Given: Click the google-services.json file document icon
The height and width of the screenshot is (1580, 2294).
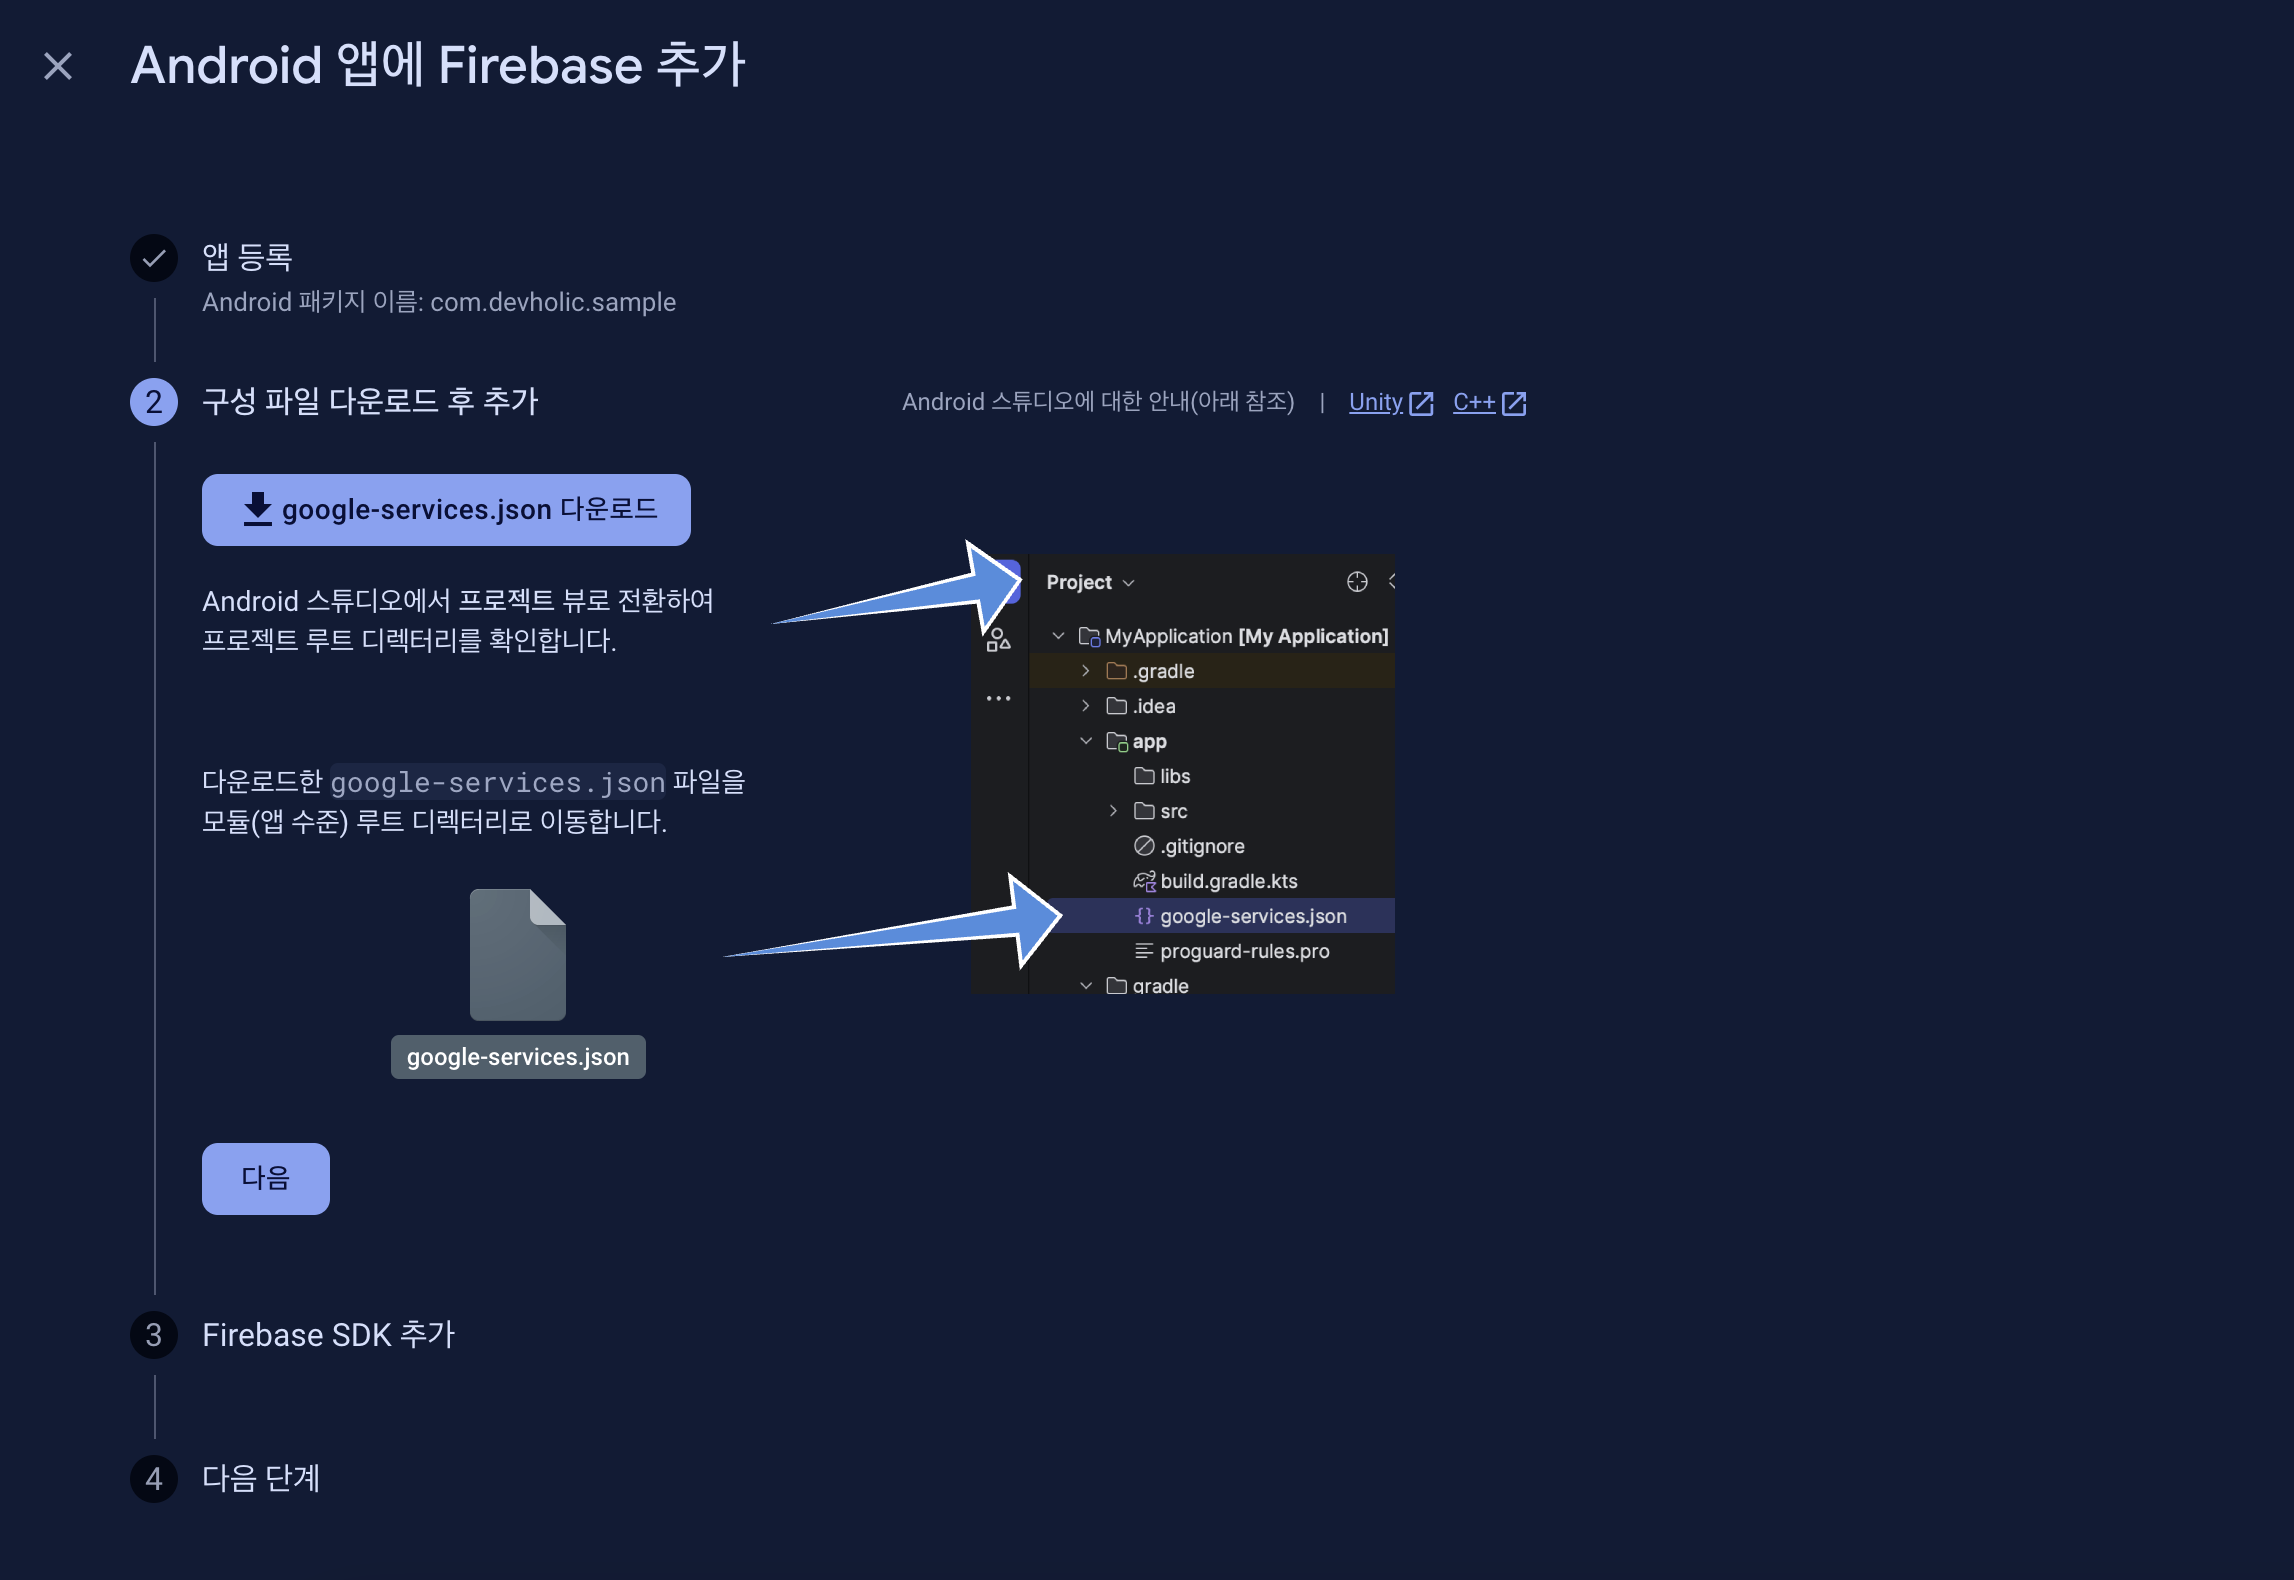Looking at the screenshot, I should coord(517,955).
